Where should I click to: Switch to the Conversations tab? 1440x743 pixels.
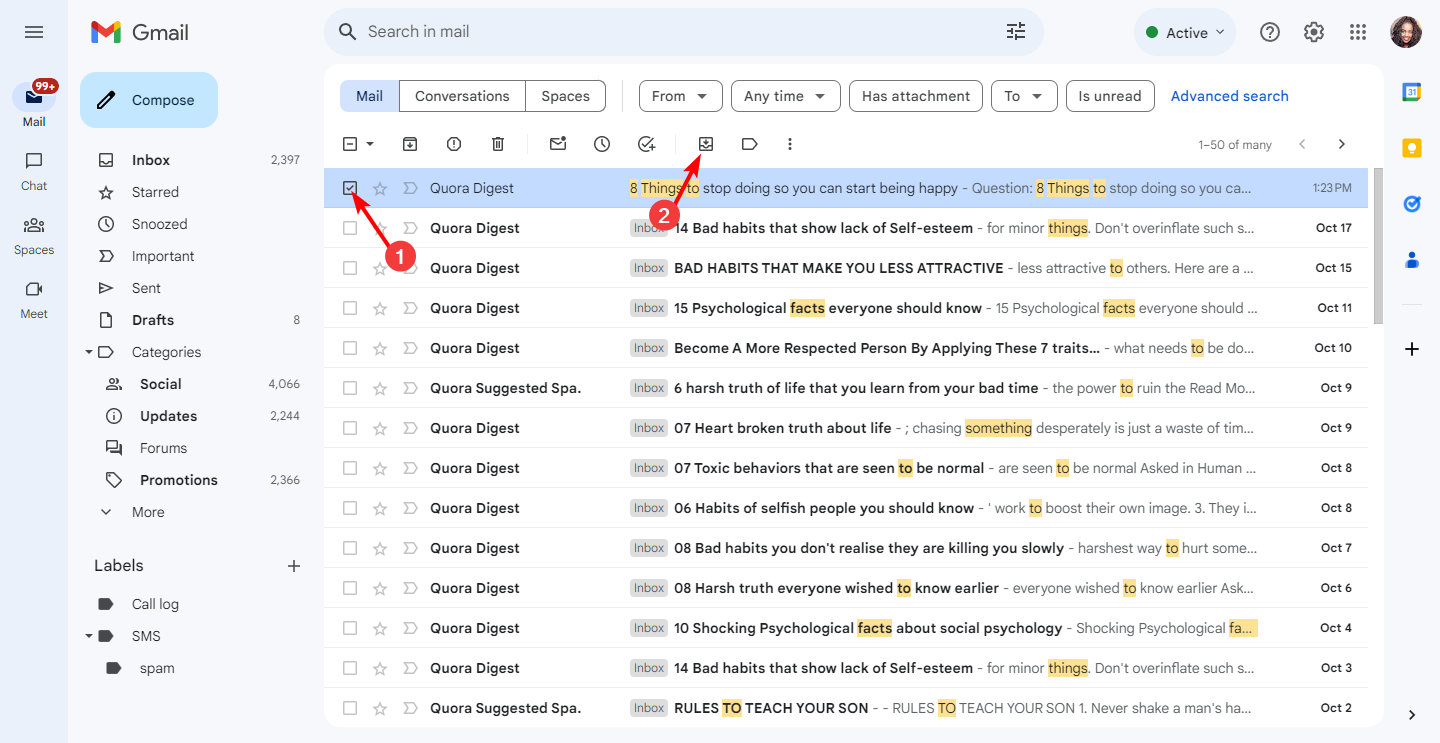point(461,96)
